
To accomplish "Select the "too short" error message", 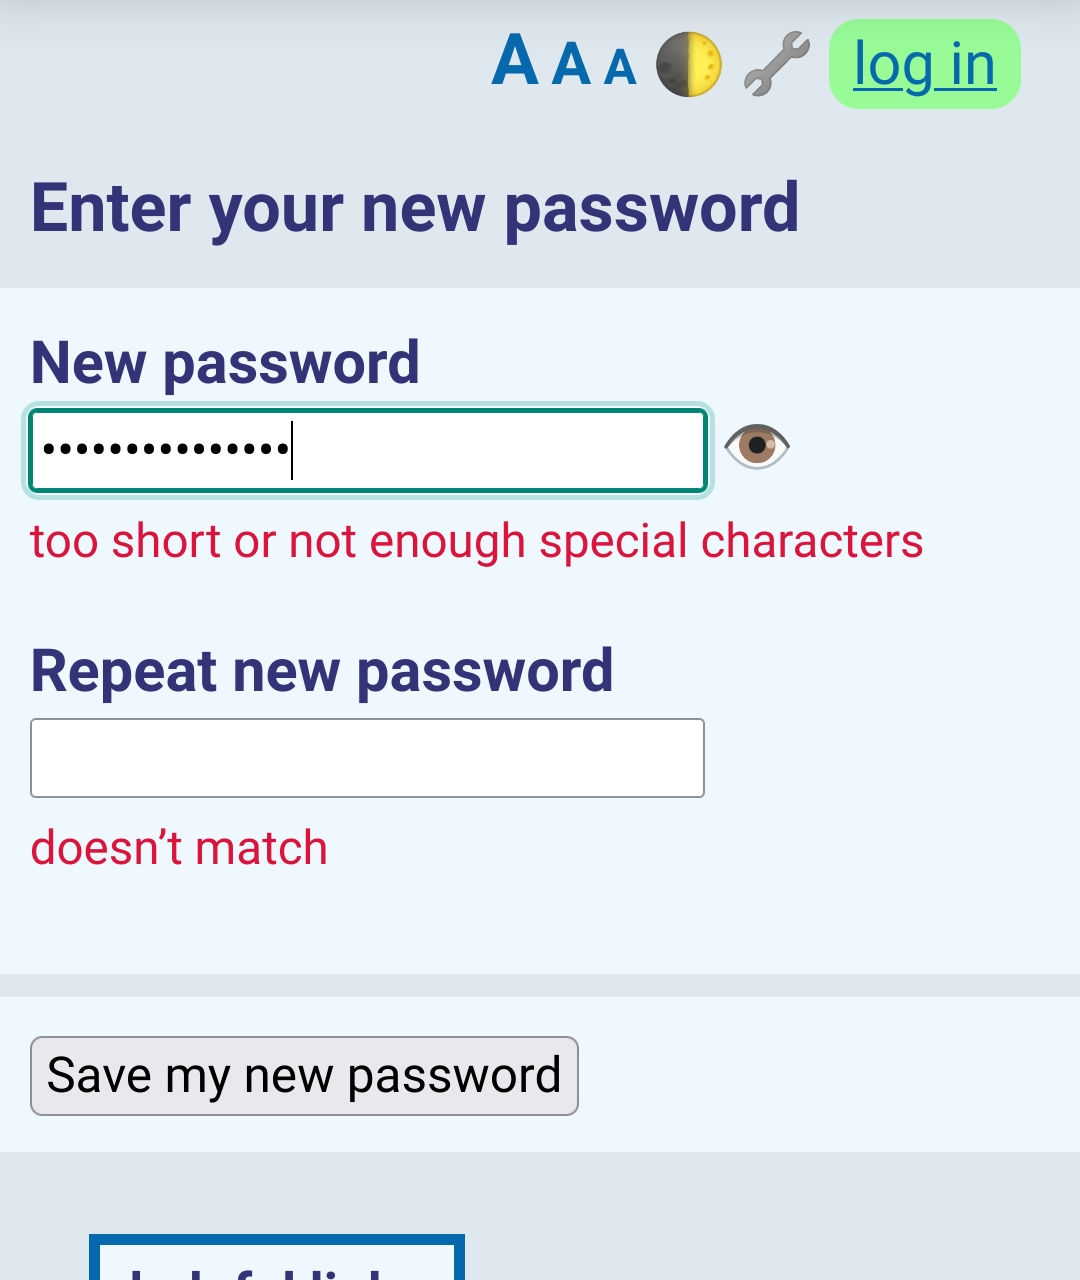I will tap(476, 542).
